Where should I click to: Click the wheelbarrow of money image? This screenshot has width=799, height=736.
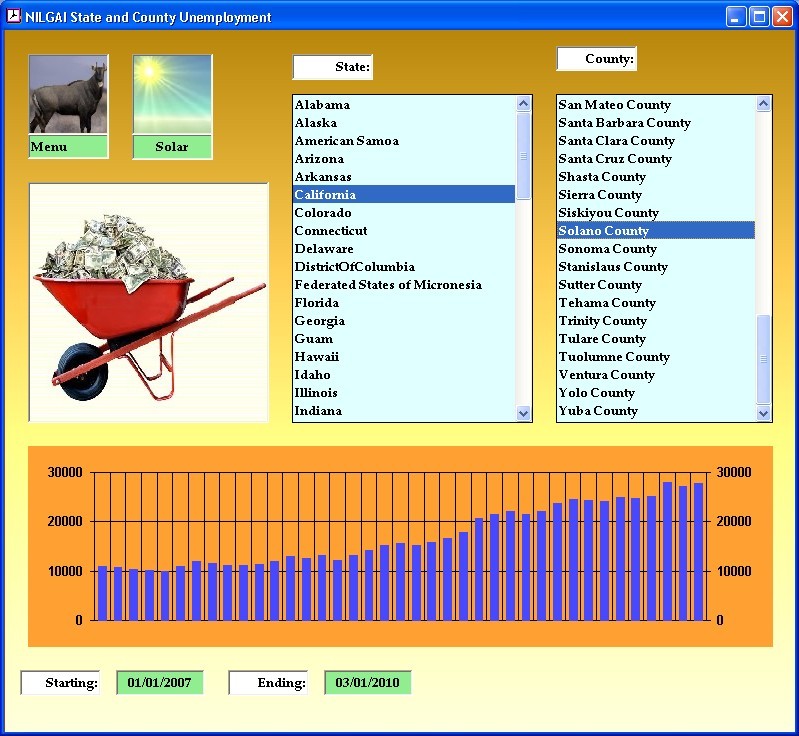(149, 302)
